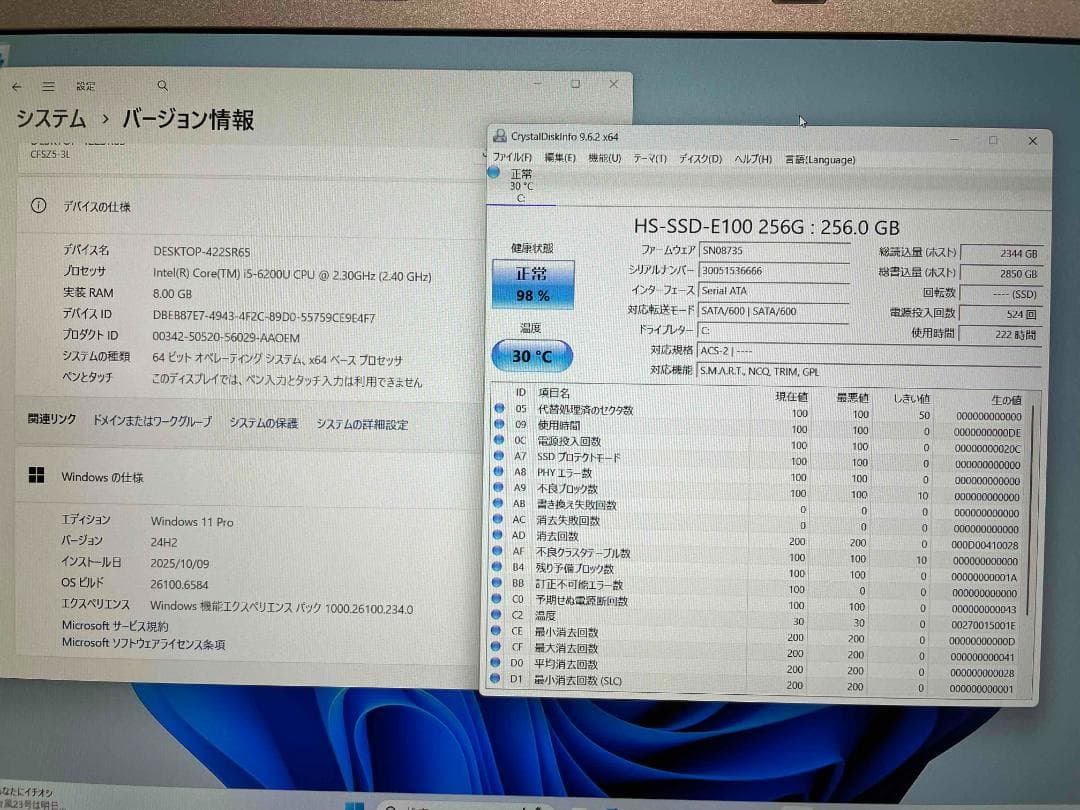Click the デバイスの仕様 info circle icon

pos(37,207)
